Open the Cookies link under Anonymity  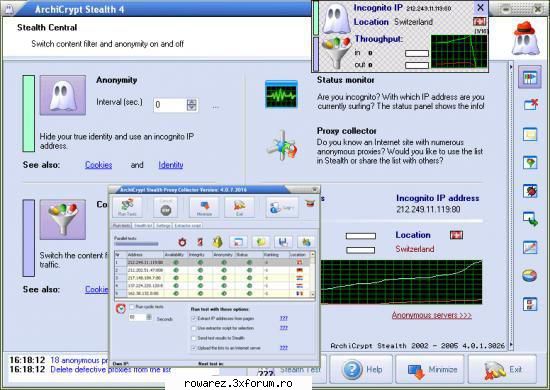tap(99, 165)
